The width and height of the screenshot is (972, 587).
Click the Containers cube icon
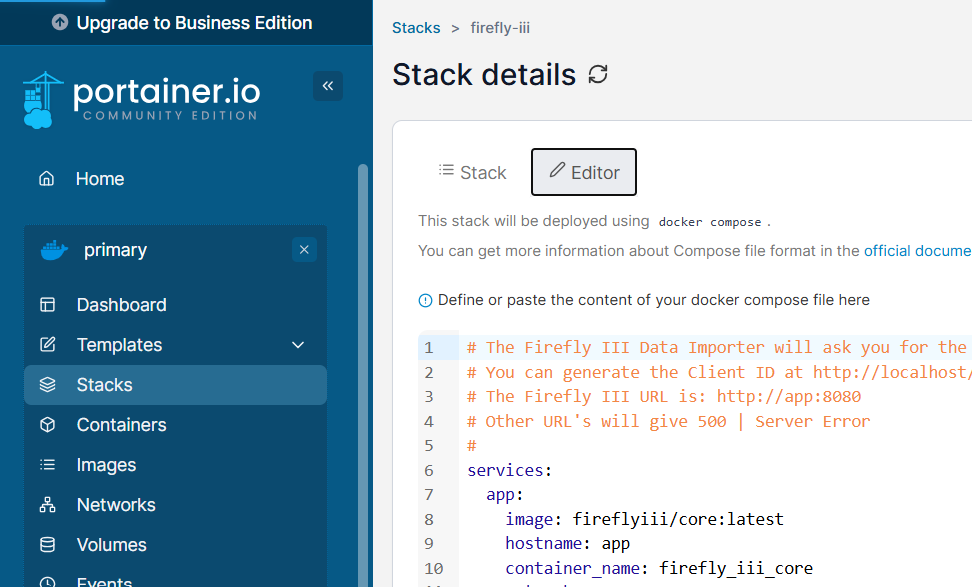pyautogui.click(x=47, y=425)
